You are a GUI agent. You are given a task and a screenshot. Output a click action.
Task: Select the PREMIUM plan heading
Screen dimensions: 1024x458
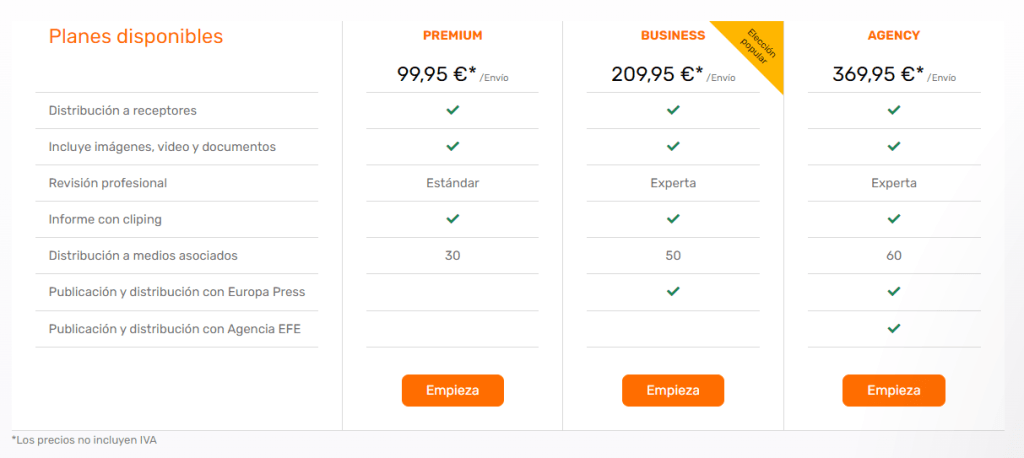pos(453,36)
